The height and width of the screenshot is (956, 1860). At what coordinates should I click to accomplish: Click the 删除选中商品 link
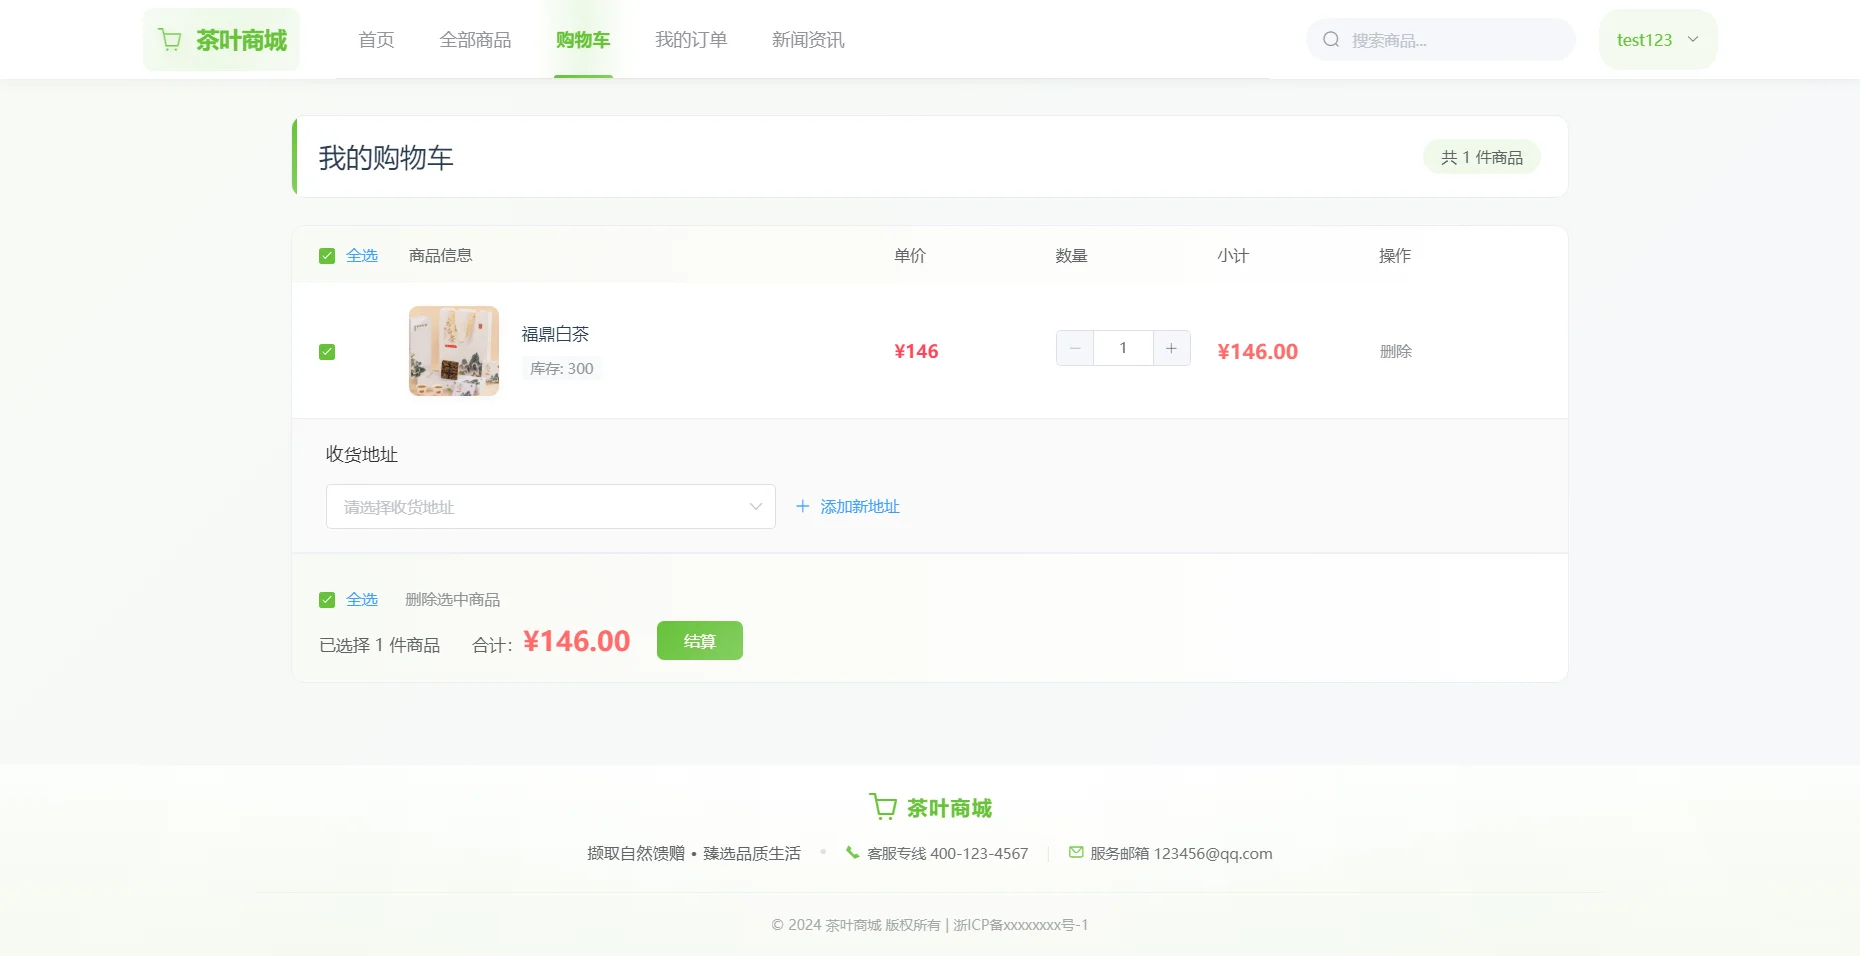pos(453,599)
